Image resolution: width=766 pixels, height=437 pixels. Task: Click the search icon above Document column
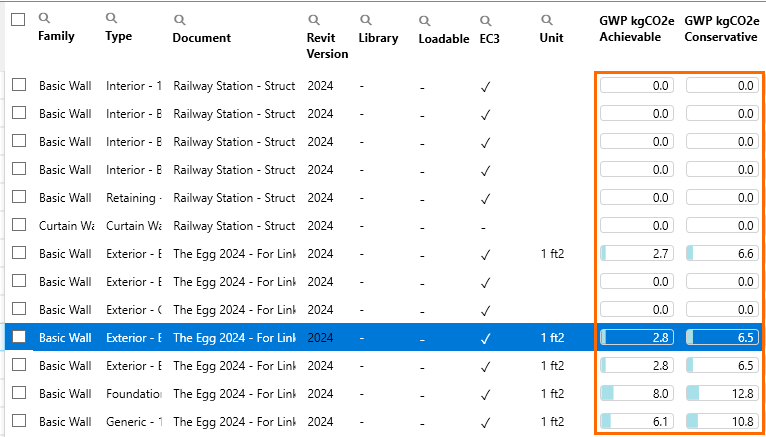pos(179,20)
